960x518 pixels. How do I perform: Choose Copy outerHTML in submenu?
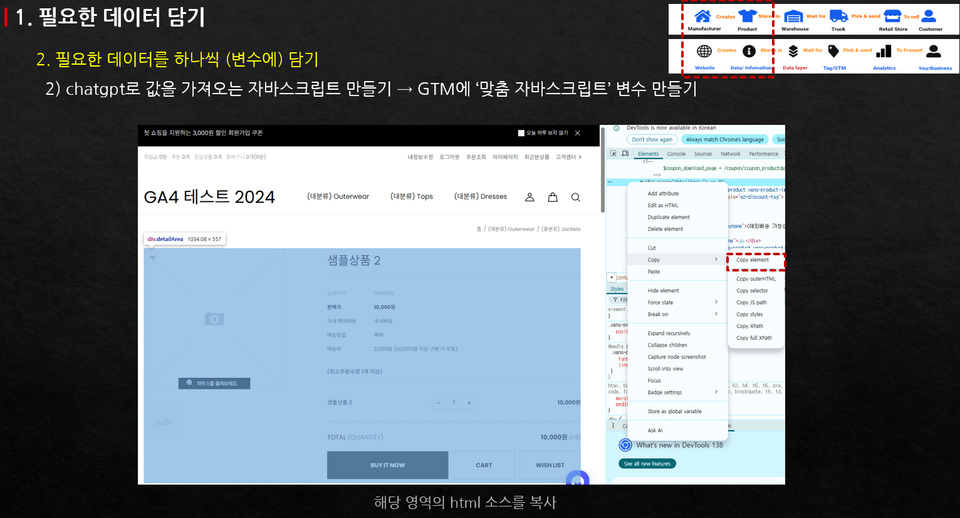click(x=756, y=279)
